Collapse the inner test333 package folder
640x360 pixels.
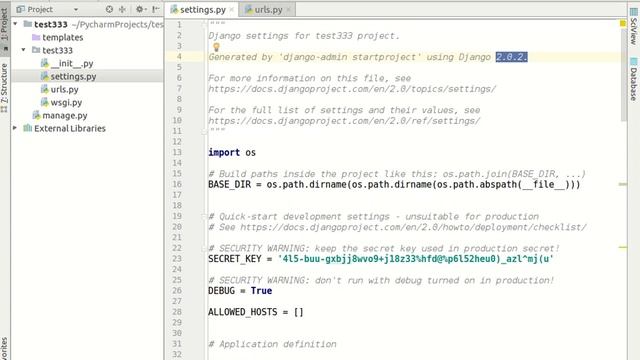coord(24,50)
